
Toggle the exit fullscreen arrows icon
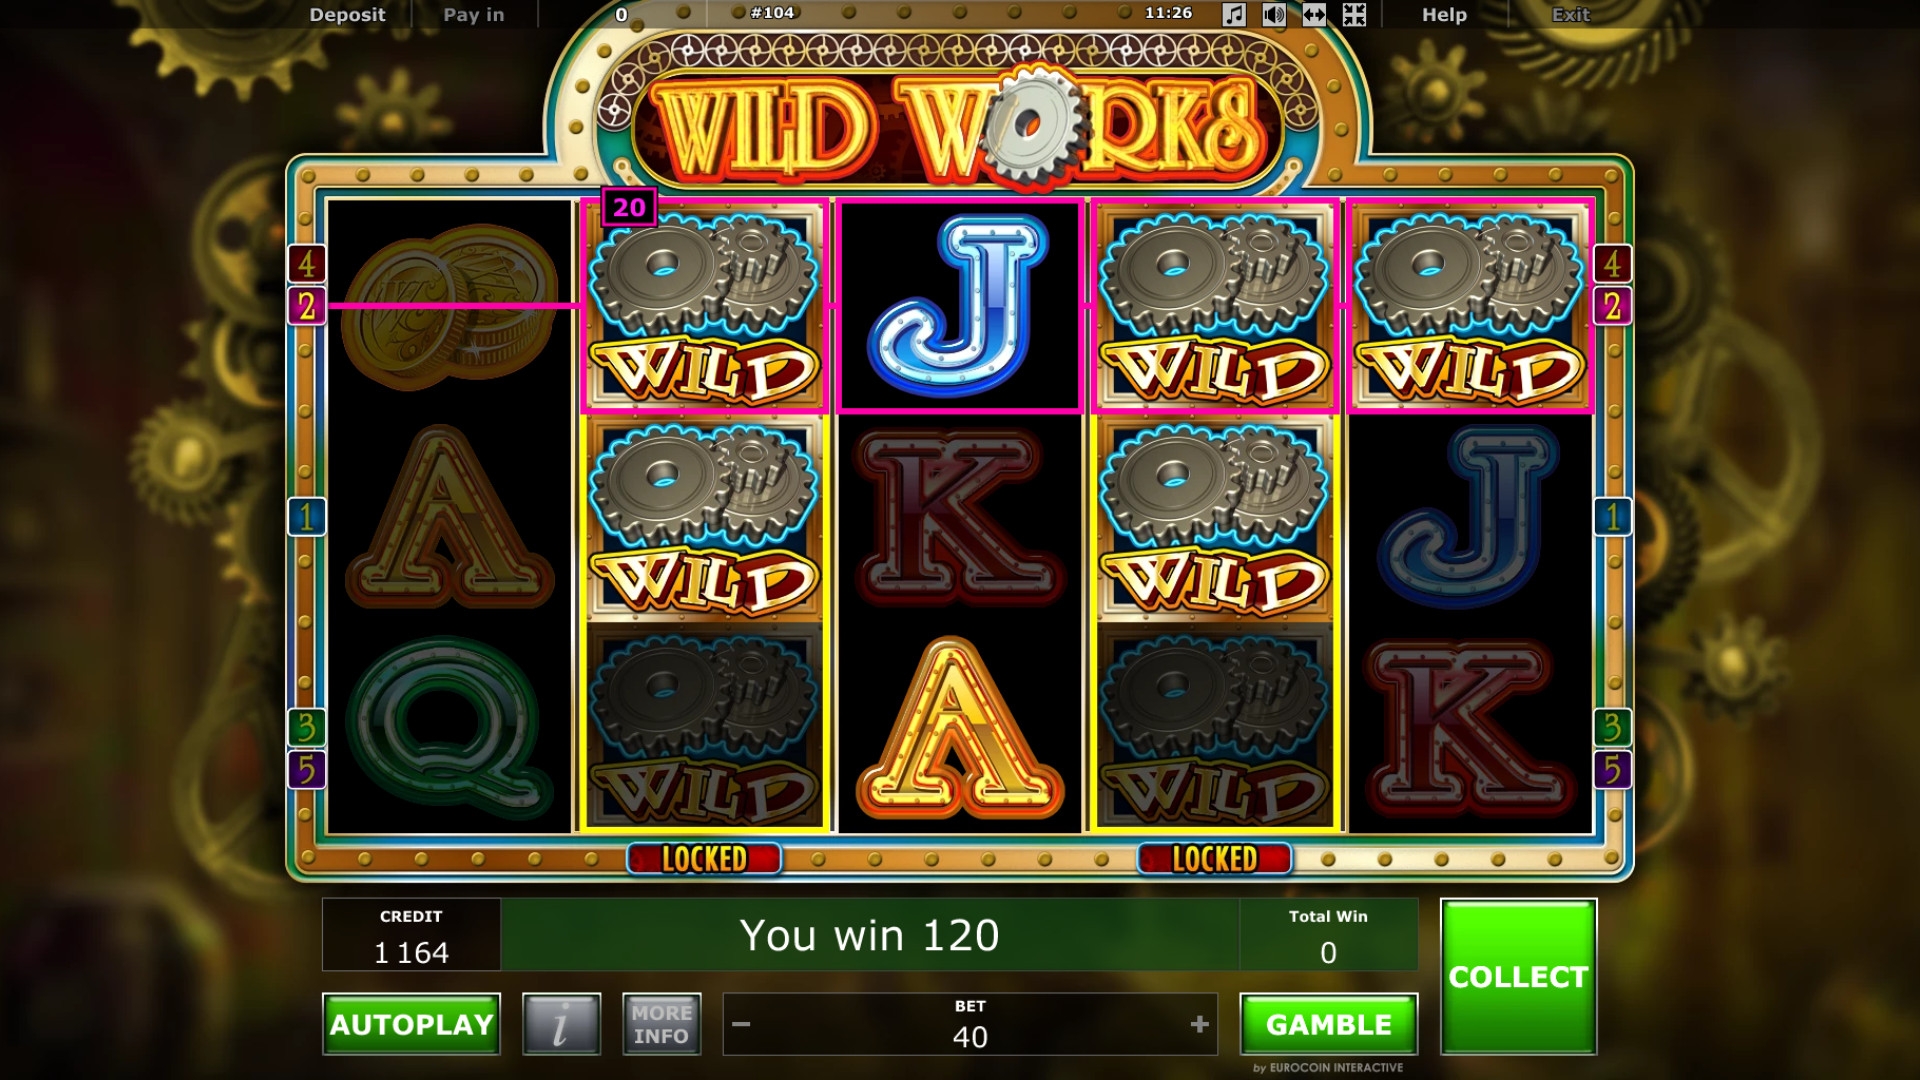(1354, 14)
